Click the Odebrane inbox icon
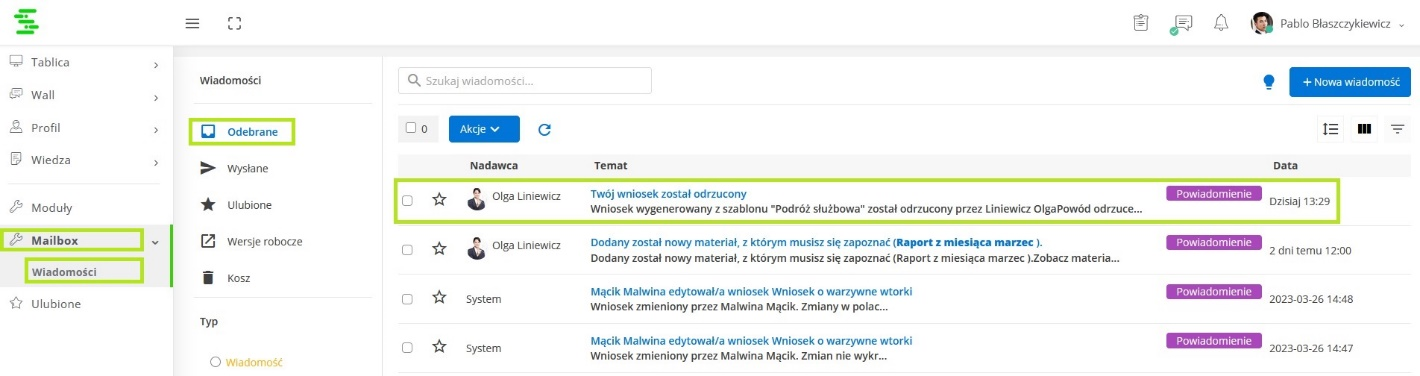The height and width of the screenshot is (376, 1420). (208, 131)
